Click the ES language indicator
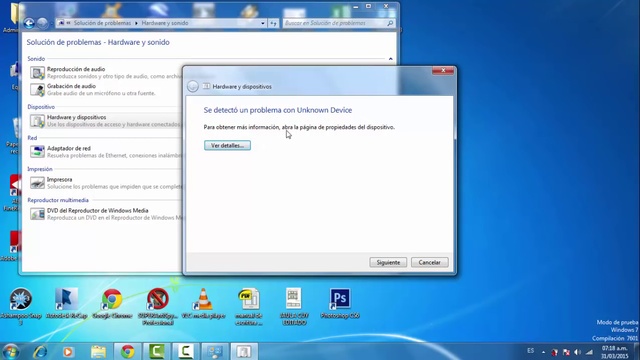 [530, 351]
